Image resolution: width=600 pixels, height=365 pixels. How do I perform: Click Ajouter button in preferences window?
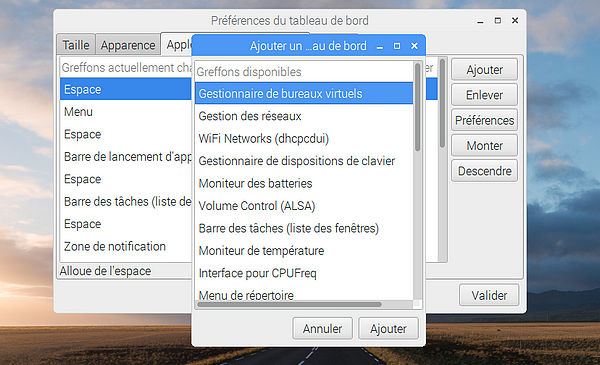pyautogui.click(x=484, y=70)
